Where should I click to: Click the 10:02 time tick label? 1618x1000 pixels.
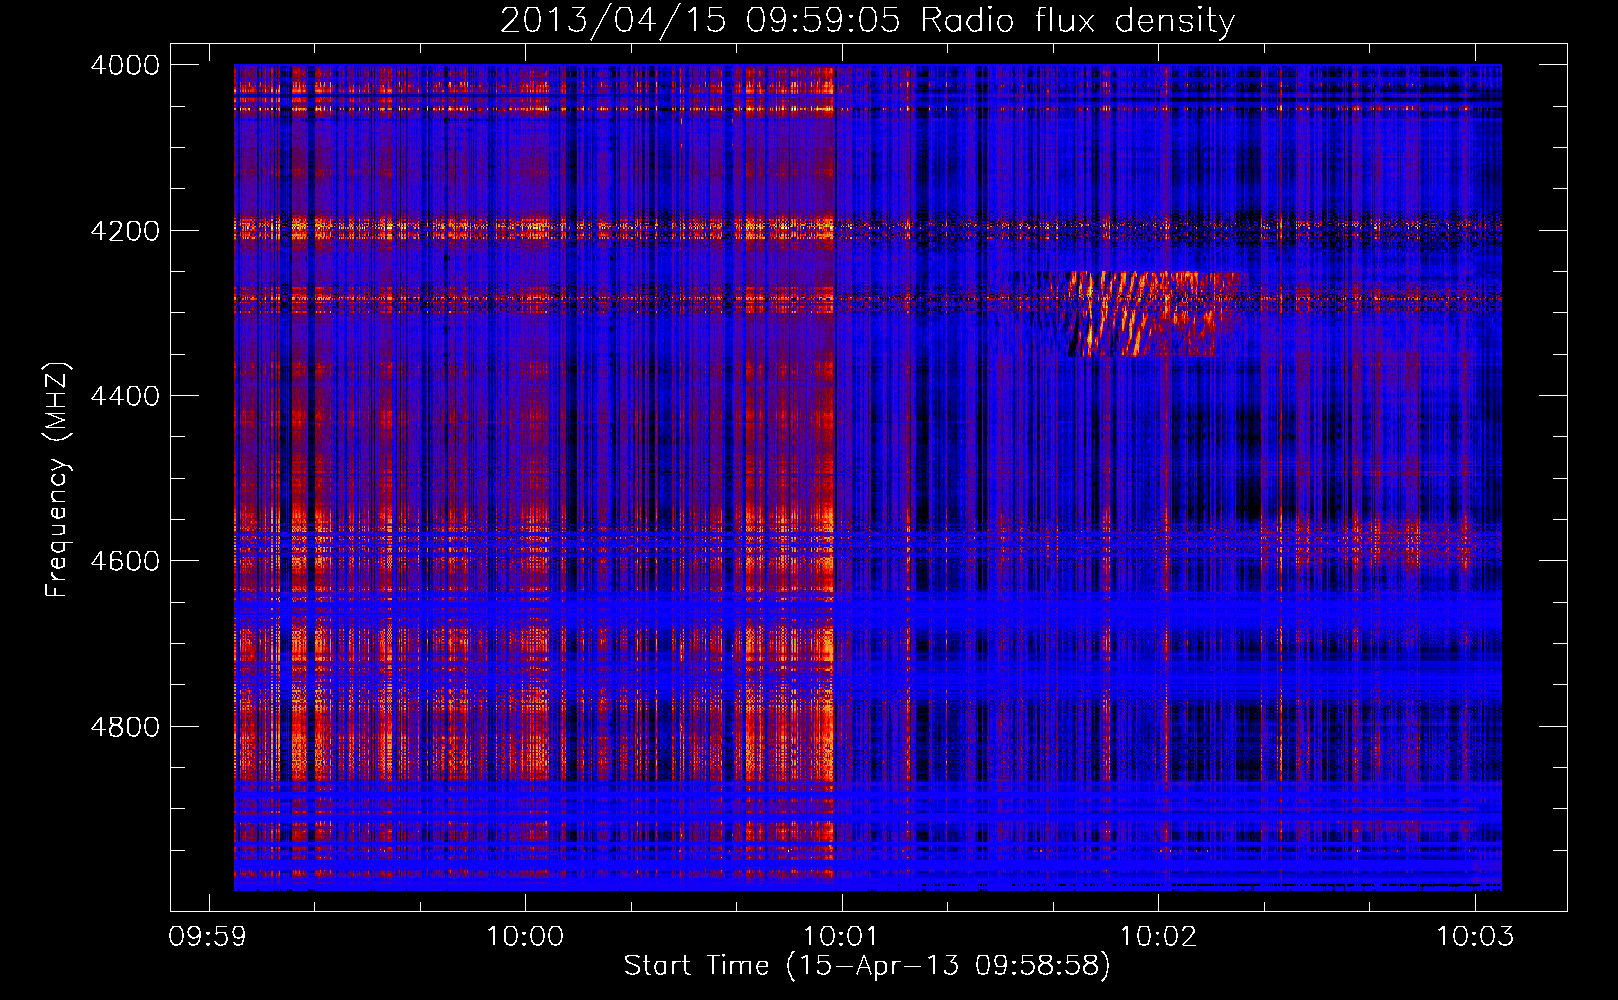[x=1159, y=937]
